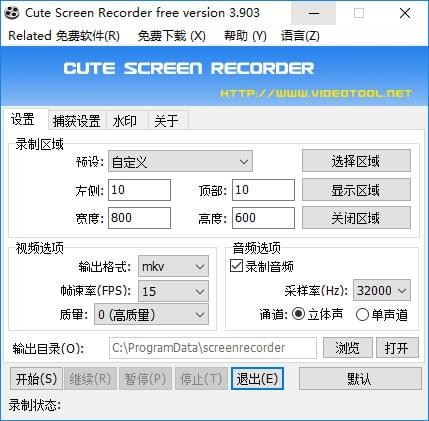Click the 显示区域 button

tap(356, 190)
